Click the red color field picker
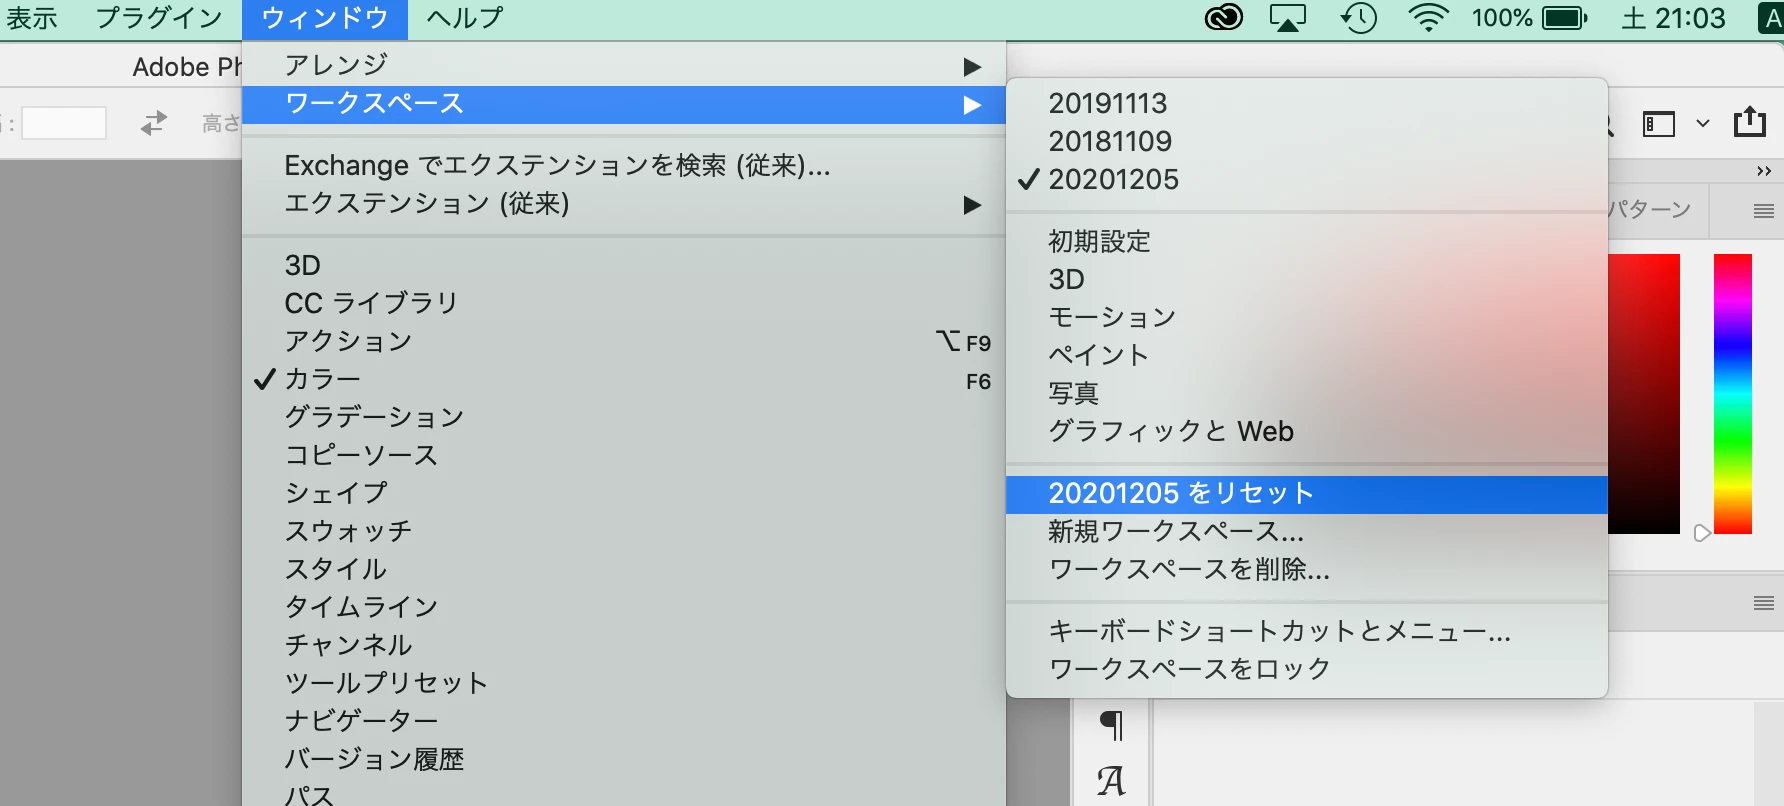This screenshot has height=806, width=1784. [1644, 394]
